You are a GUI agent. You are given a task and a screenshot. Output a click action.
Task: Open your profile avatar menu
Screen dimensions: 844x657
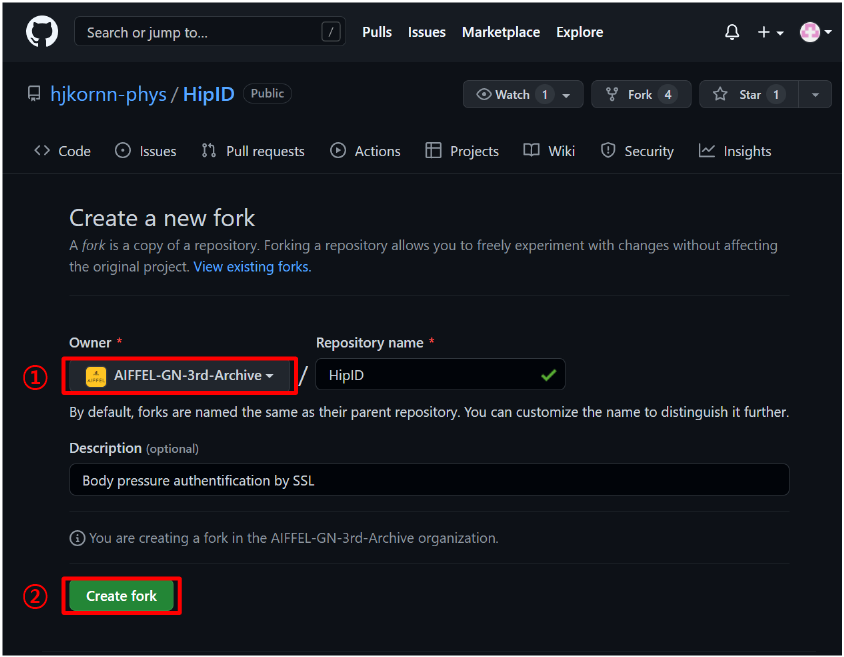pos(809,31)
